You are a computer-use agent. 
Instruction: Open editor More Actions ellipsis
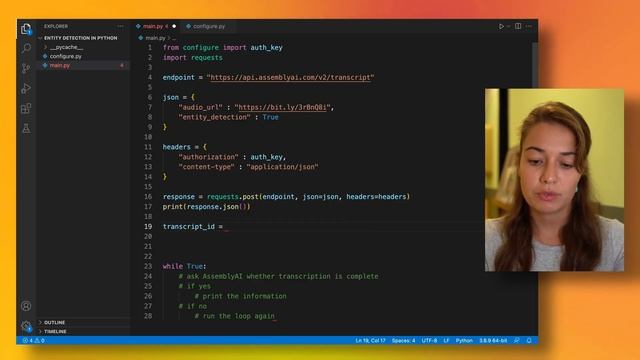pyautogui.click(x=529, y=26)
